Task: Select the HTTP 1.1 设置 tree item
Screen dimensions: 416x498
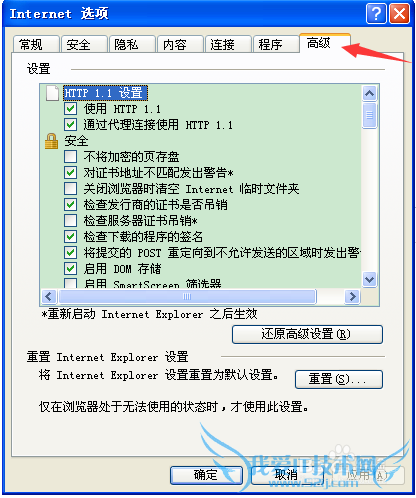Action: [105, 93]
